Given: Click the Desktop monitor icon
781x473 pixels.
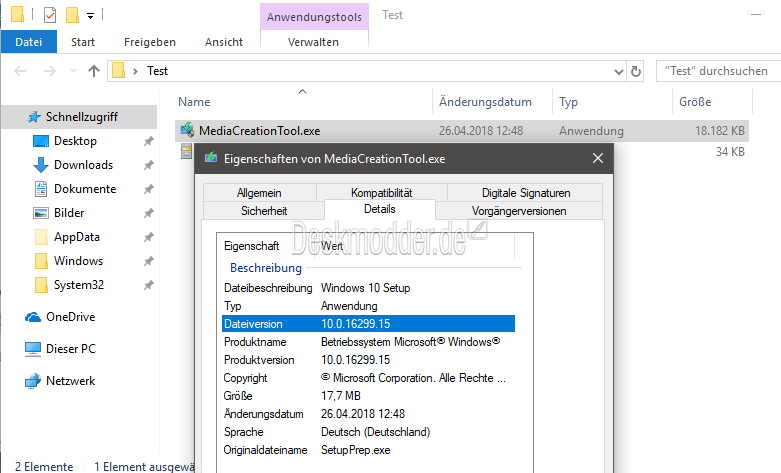Looking at the screenshot, I should click(40, 141).
